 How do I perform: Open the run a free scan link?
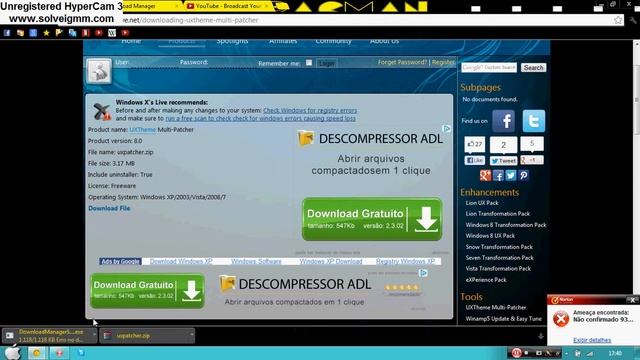(x=260, y=118)
